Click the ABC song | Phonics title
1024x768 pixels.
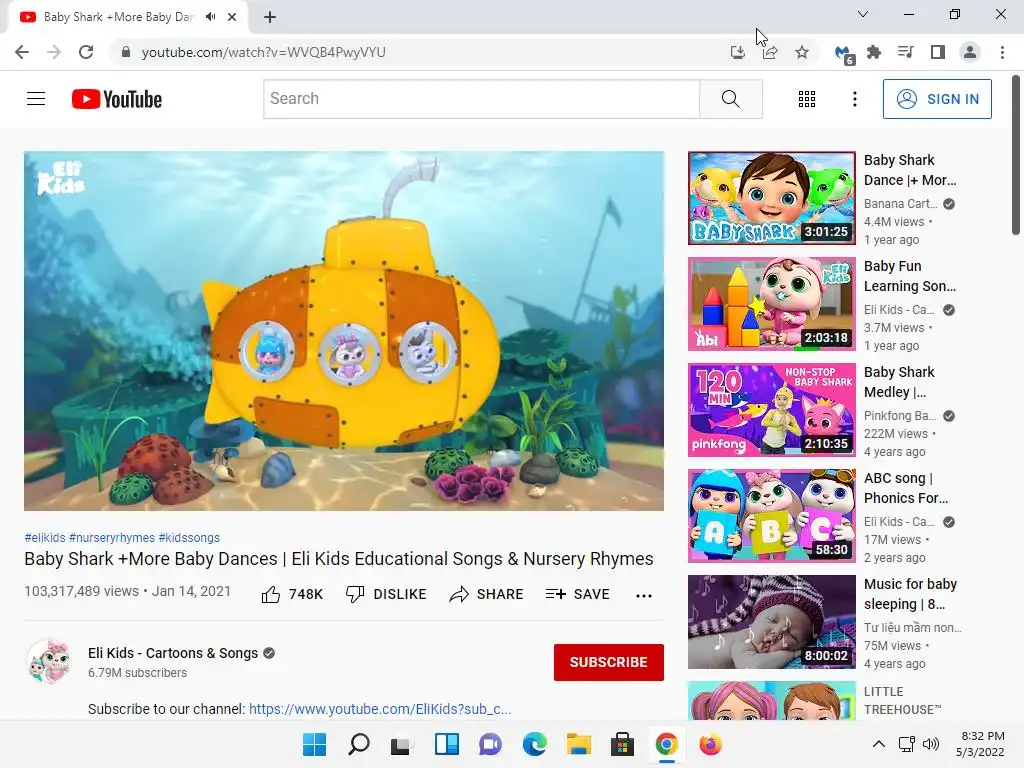tap(906, 488)
